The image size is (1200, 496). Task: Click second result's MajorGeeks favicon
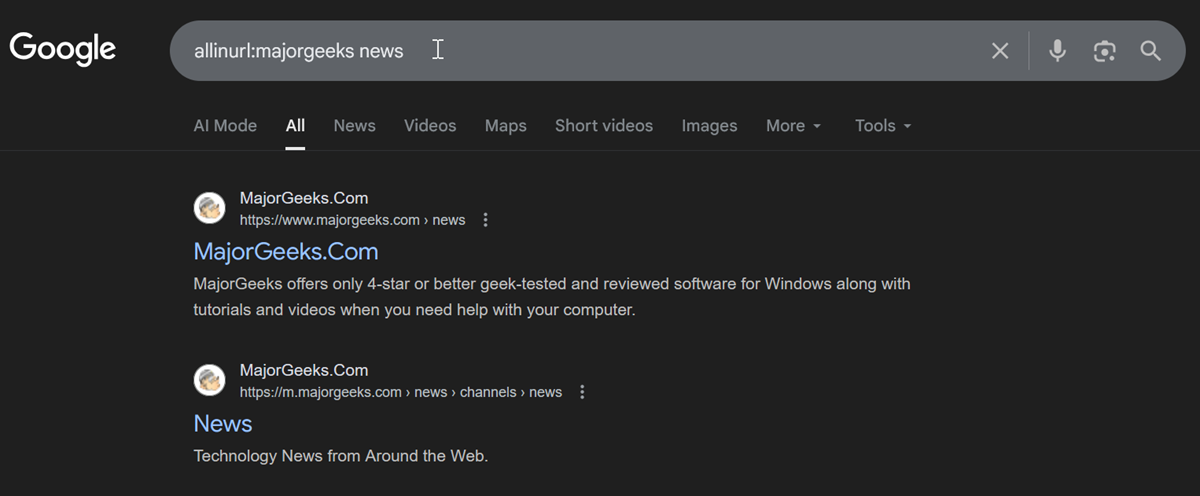coord(210,380)
